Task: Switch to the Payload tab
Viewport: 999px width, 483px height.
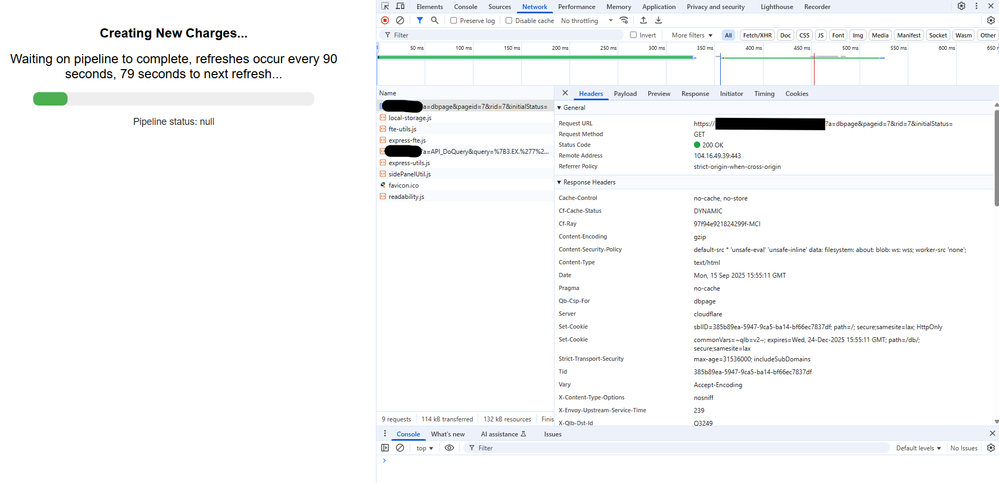Action: pos(625,93)
